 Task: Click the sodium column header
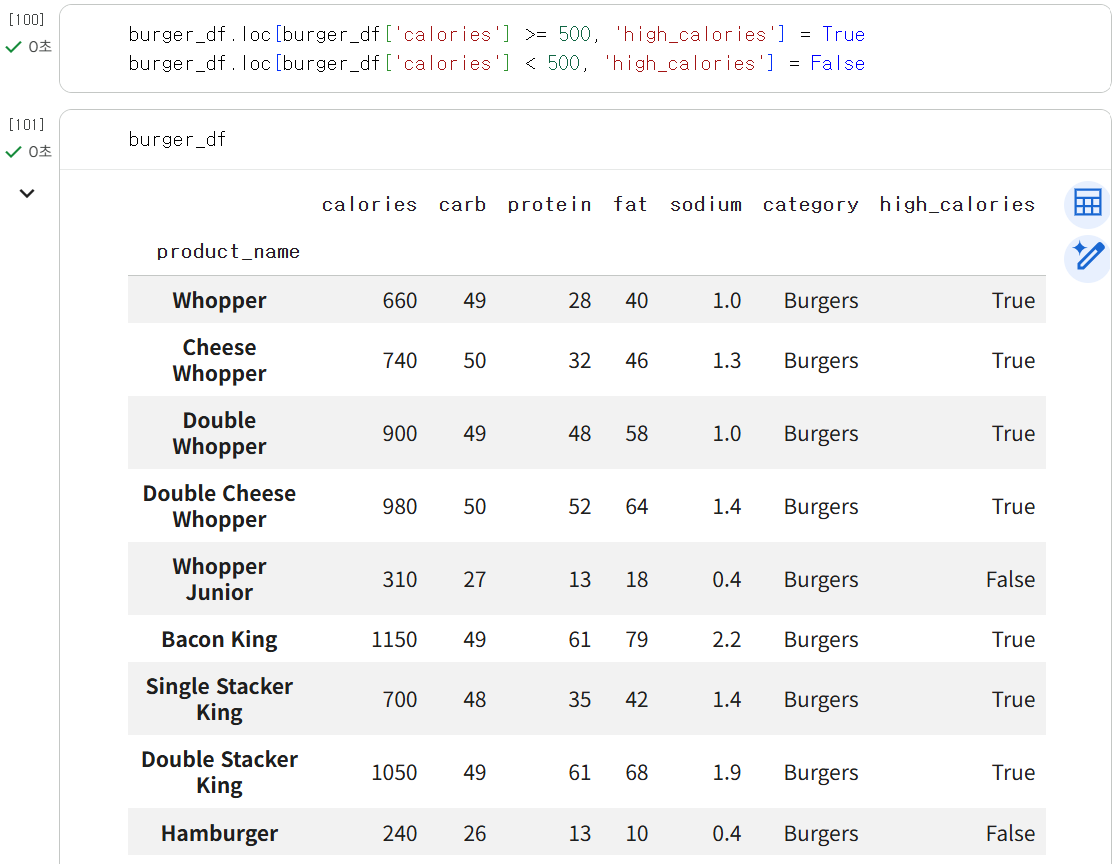pyautogui.click(x=705, y=205)
